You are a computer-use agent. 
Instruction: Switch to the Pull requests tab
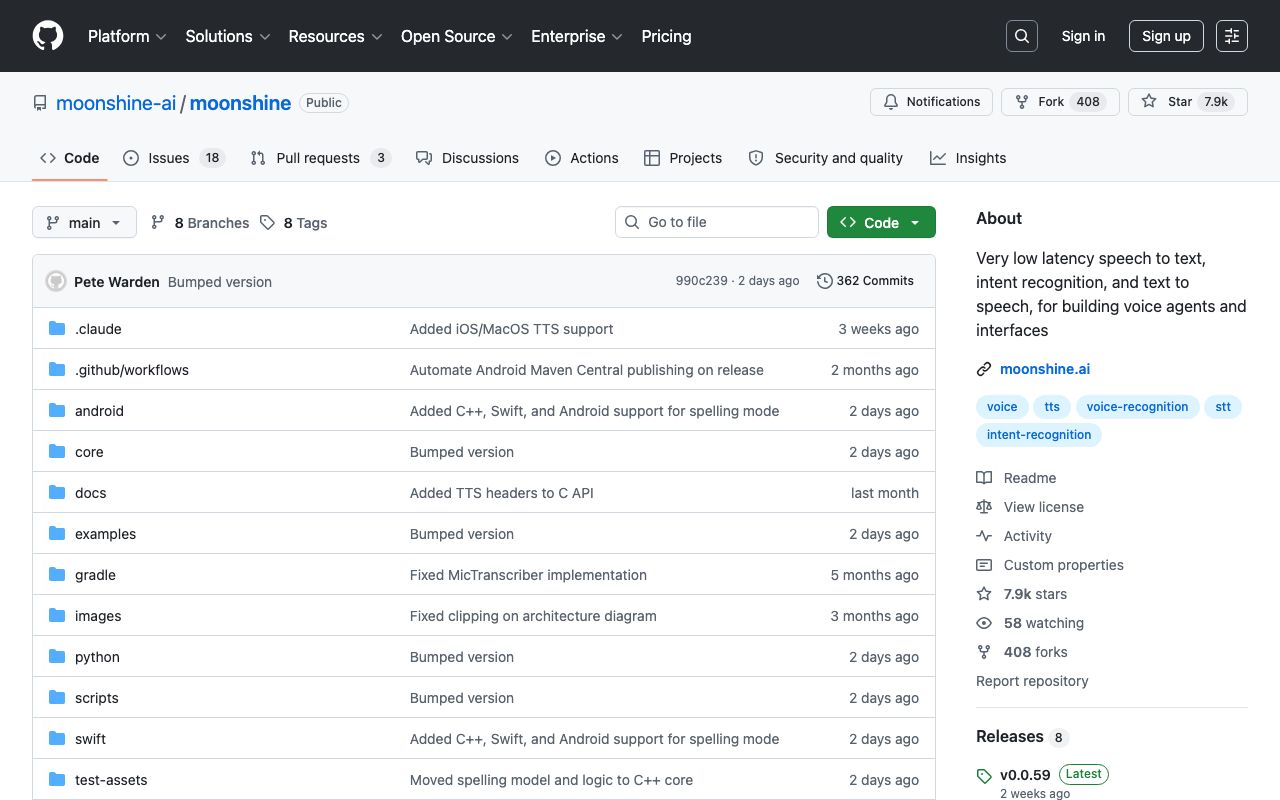click(x=320, y=158)
